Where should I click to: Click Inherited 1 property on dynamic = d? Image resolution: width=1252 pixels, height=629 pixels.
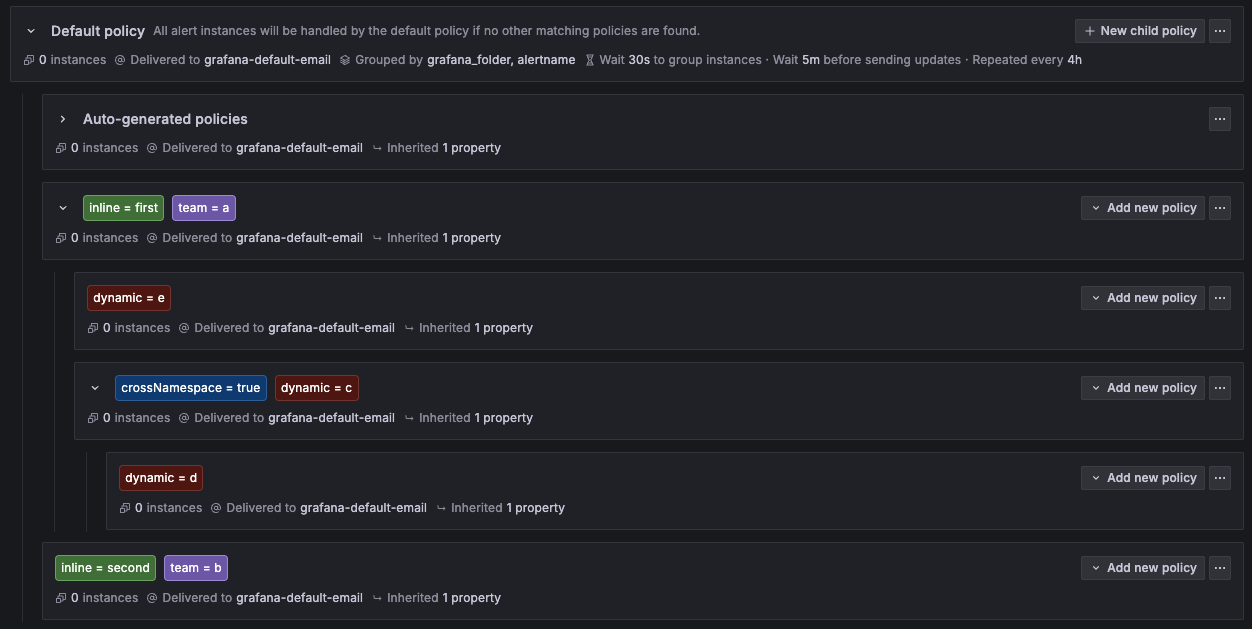click(507, 508)
